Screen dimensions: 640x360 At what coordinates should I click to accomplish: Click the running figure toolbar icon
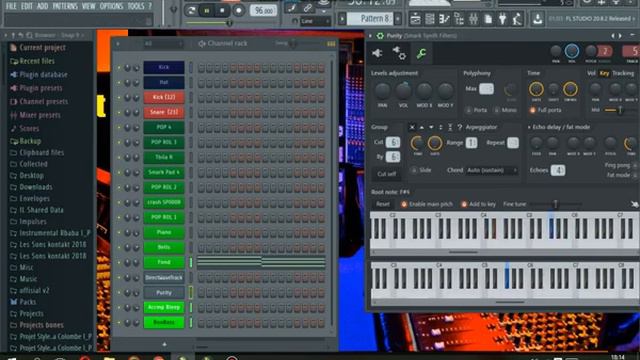pos(517,18)
